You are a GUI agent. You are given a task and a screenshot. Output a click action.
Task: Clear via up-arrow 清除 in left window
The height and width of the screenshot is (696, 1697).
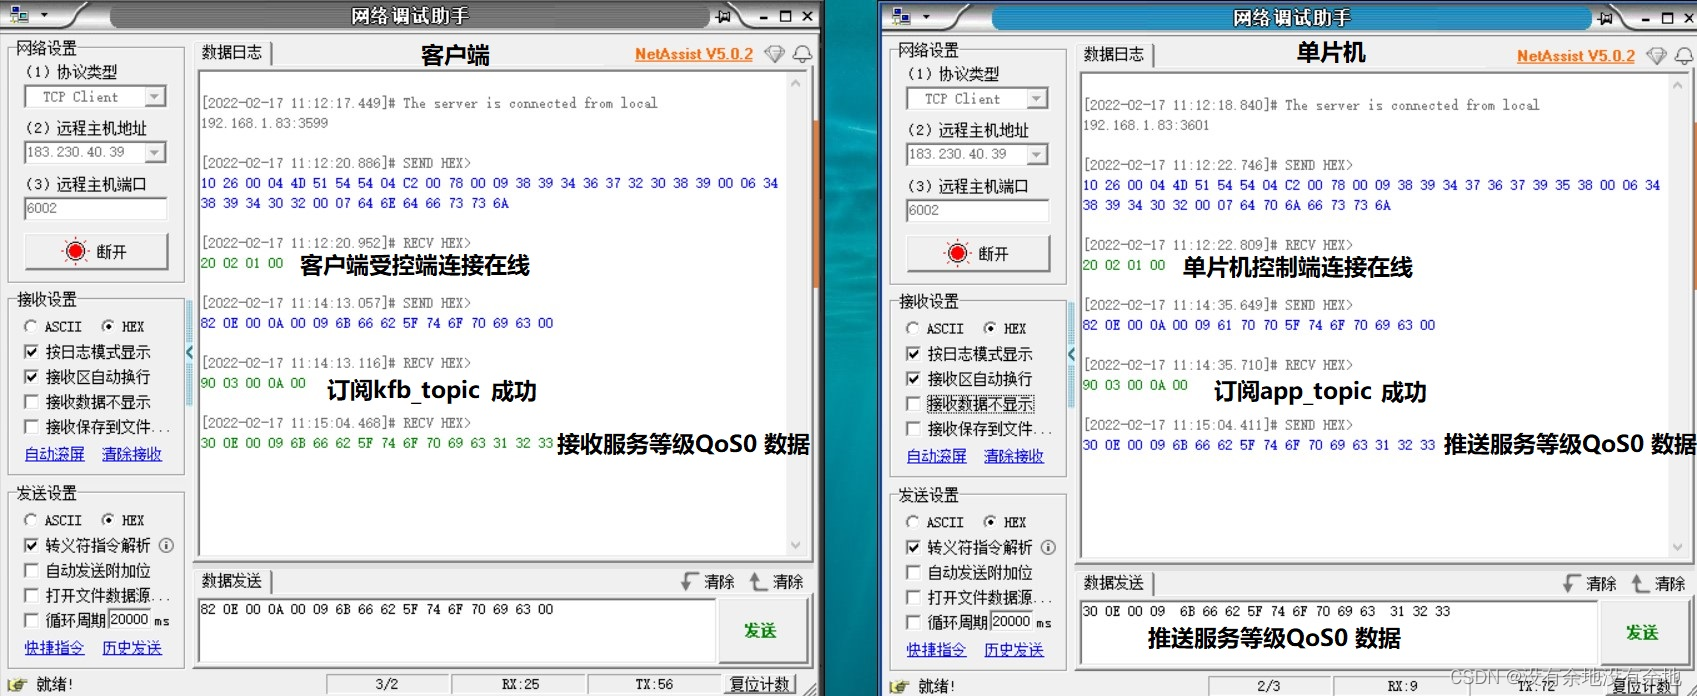(x=777, y=581)
